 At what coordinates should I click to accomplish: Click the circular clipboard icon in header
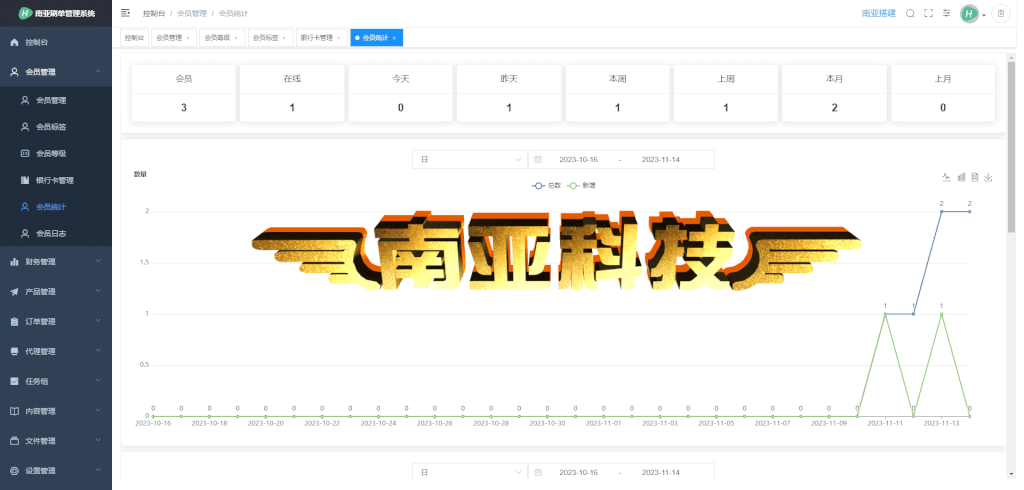coord(1001,14)
